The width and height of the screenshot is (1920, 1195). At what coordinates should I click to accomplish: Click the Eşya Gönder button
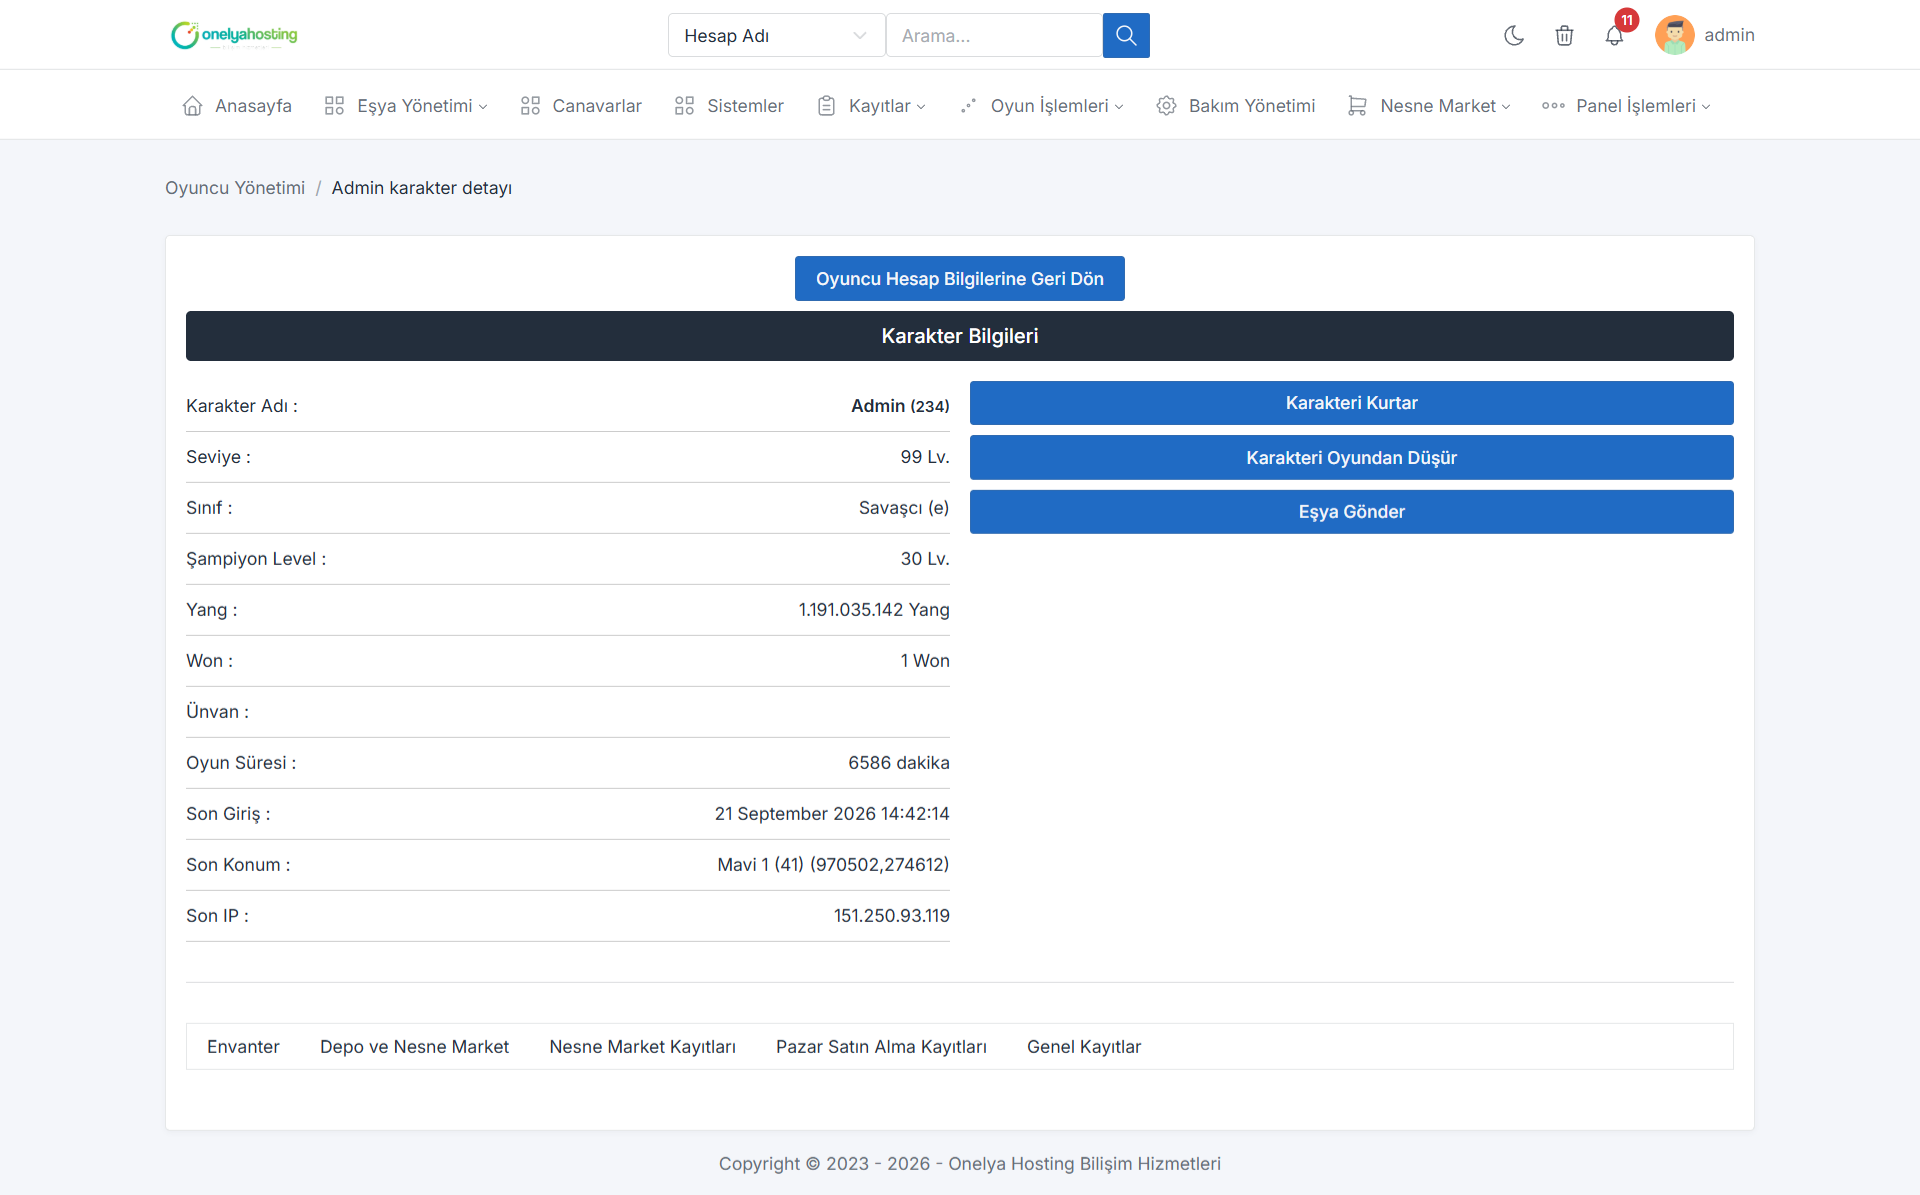(x=1352, y=512)
